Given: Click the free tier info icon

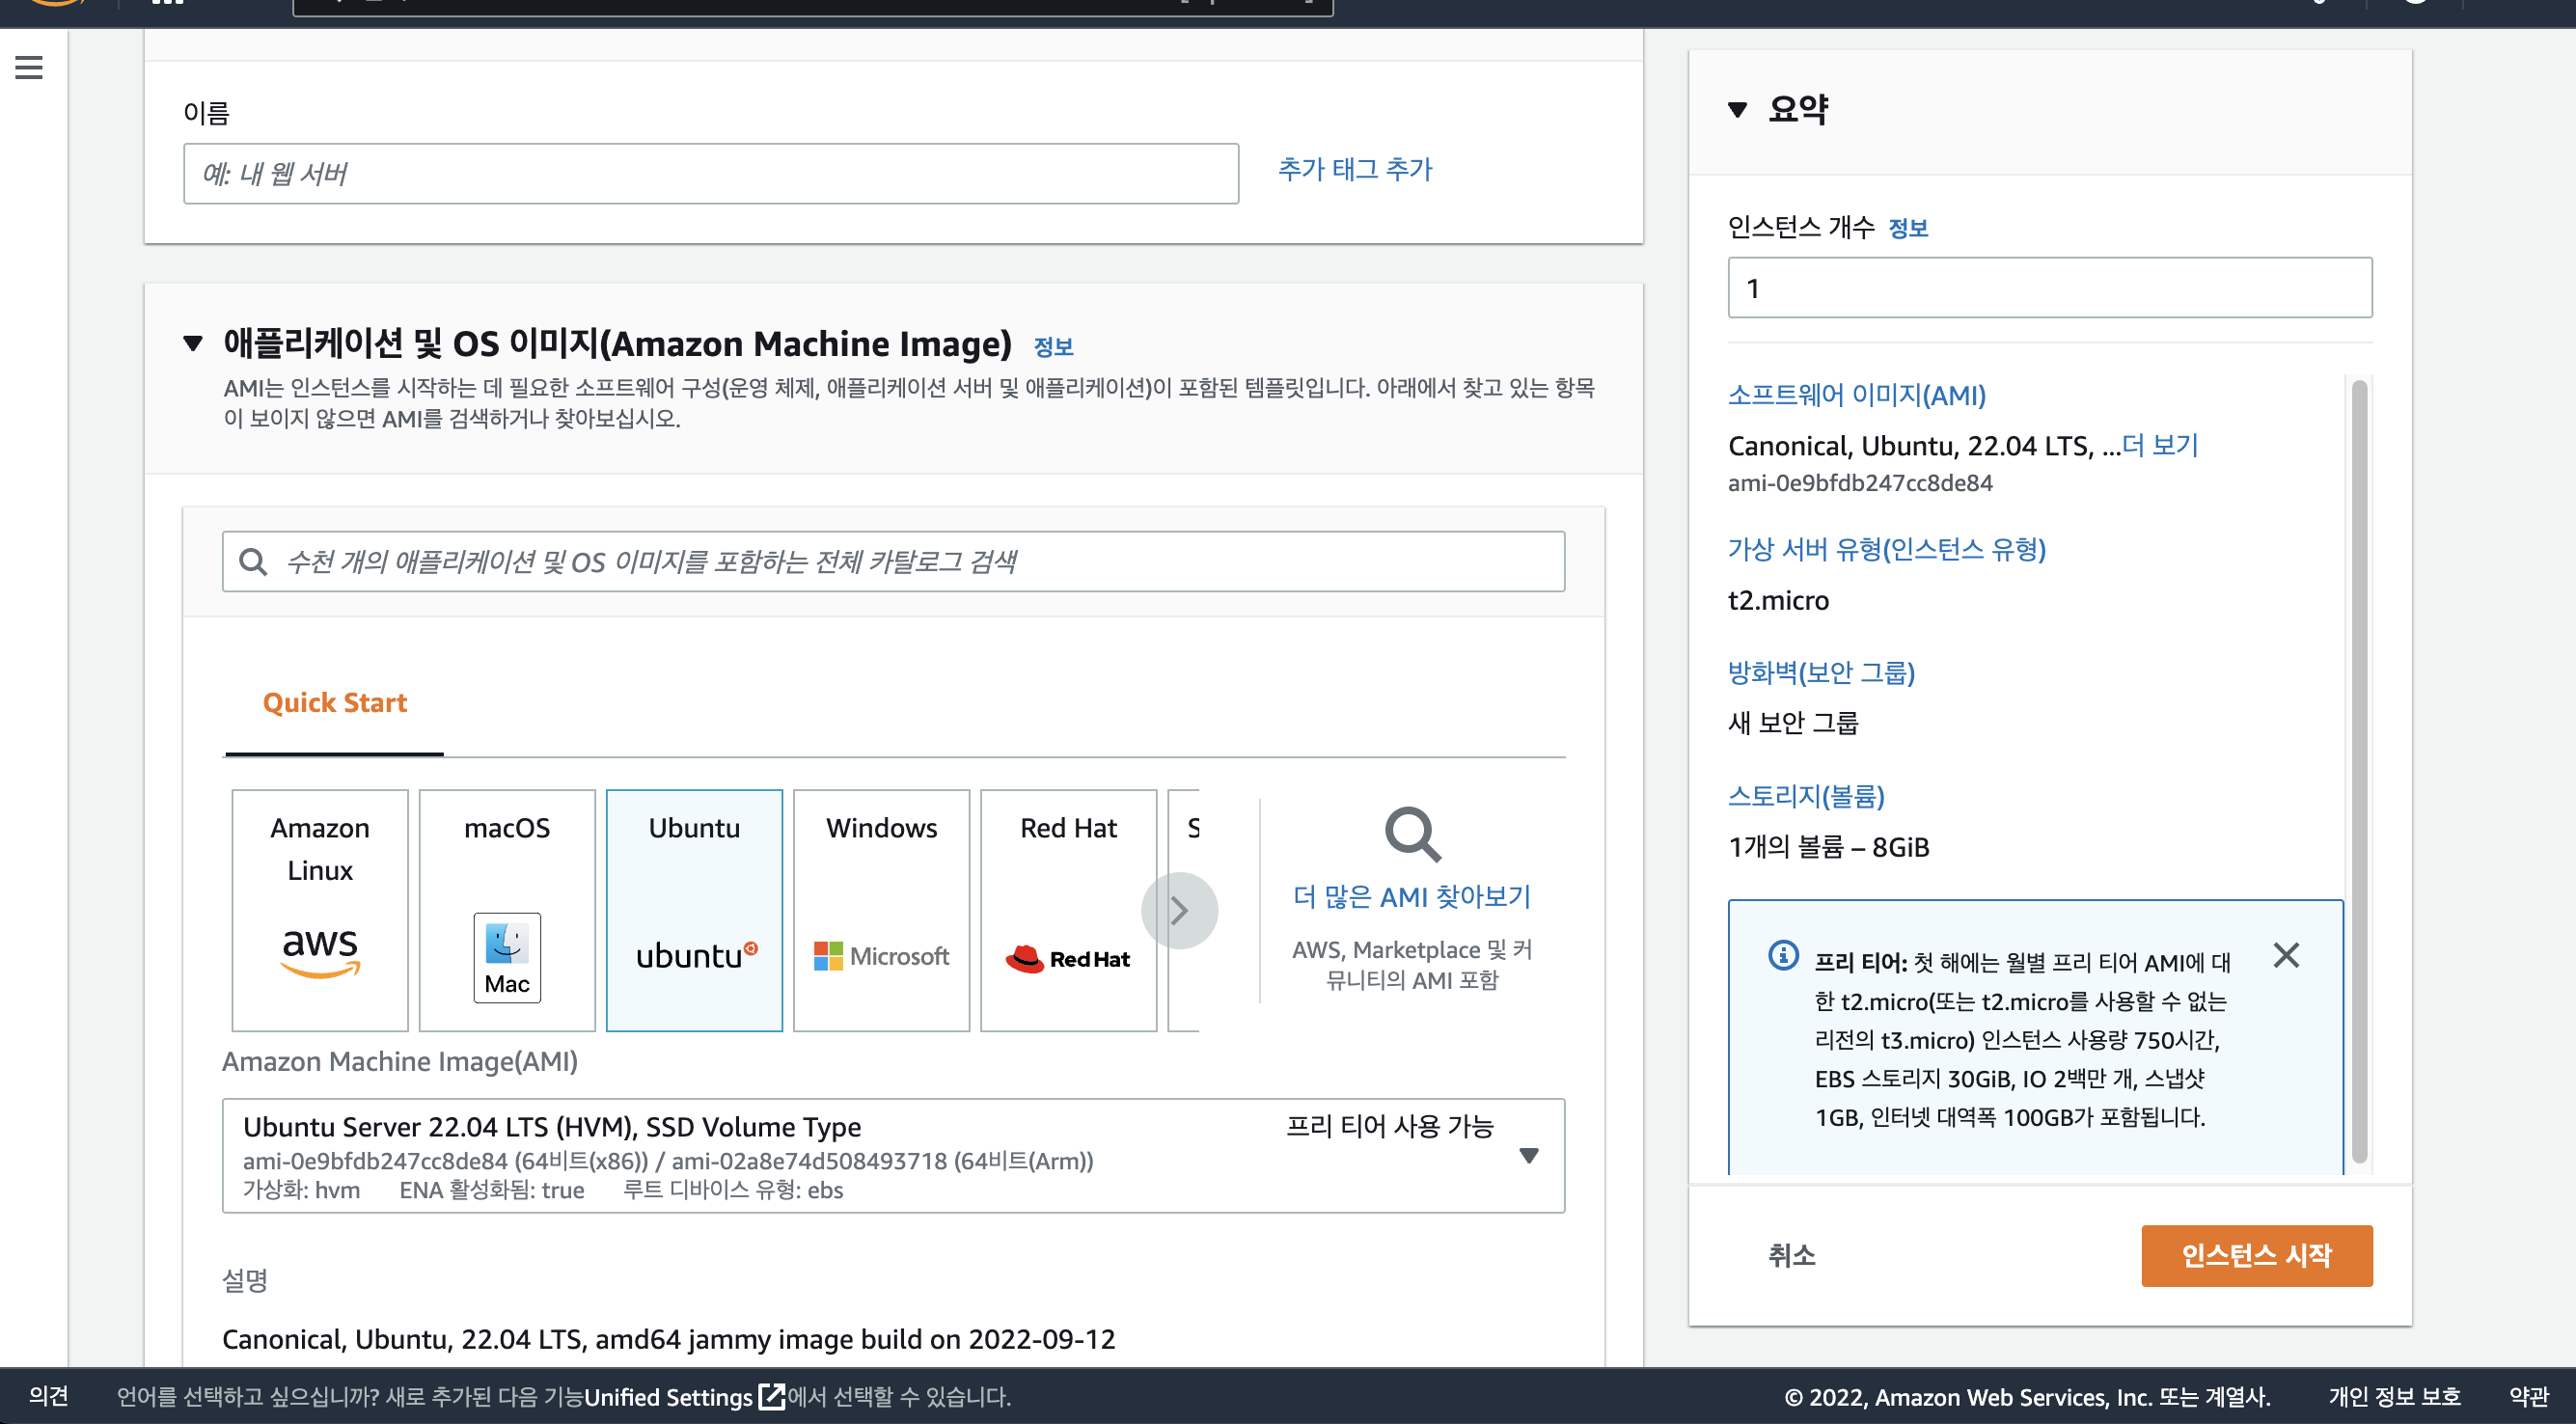Looking at the screenshot, I should pyautogui.click(x=1783, y=955).
